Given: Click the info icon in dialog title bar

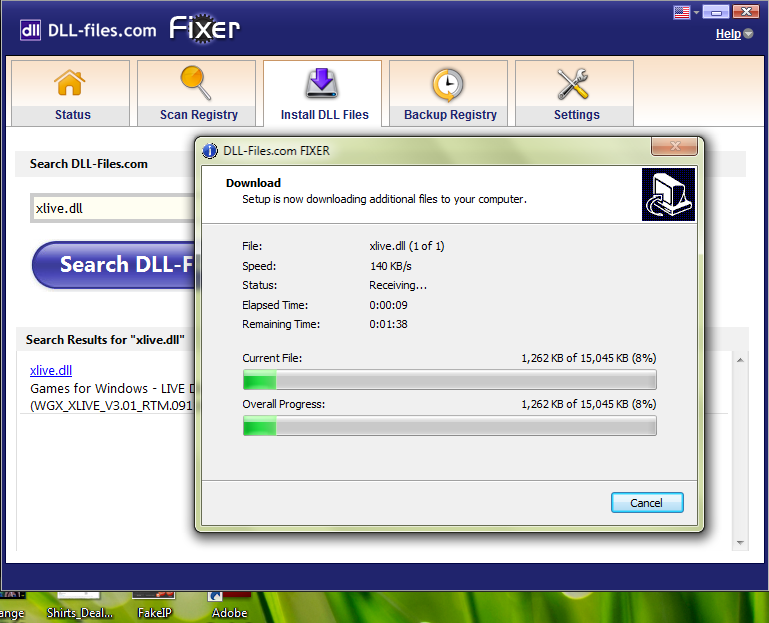Looking at the screenshot, I should 210,151.
